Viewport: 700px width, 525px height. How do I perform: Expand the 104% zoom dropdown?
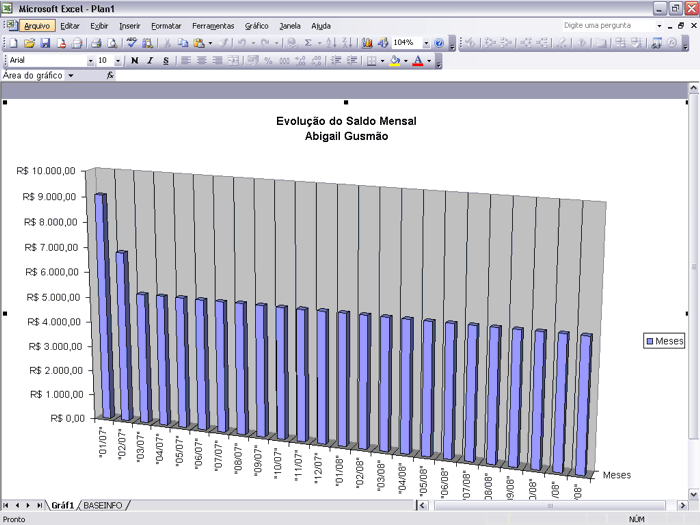pos(426,44)
